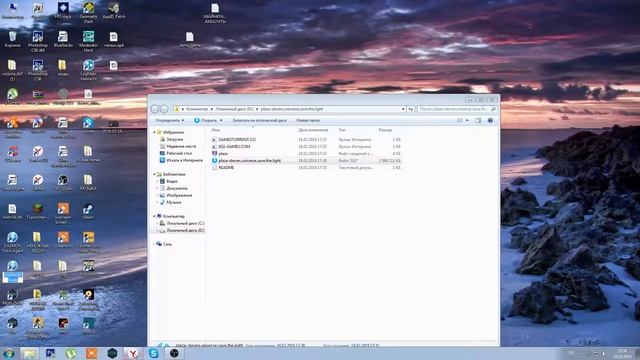Toggle the Explorer preview pane button

(x=478, y=120)
